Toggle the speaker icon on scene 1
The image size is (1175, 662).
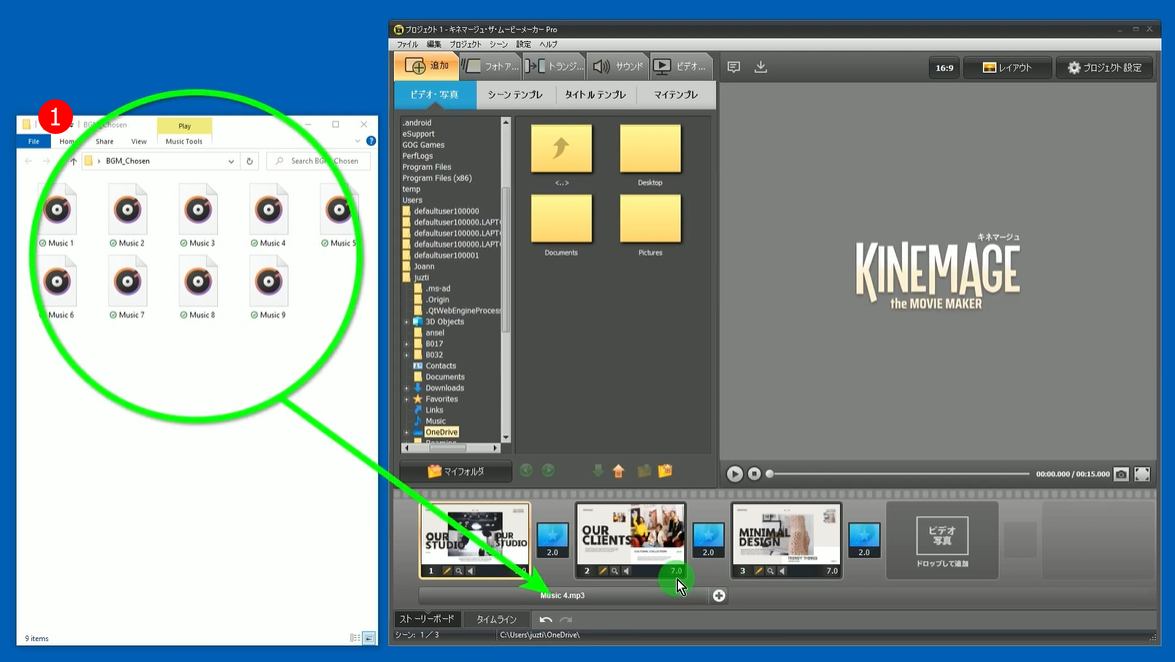coord(471,571)
